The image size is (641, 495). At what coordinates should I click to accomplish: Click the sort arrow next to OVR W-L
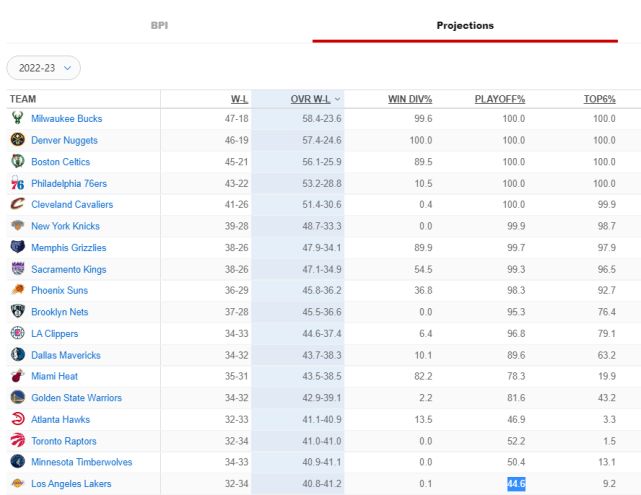(x=337, y=99)
